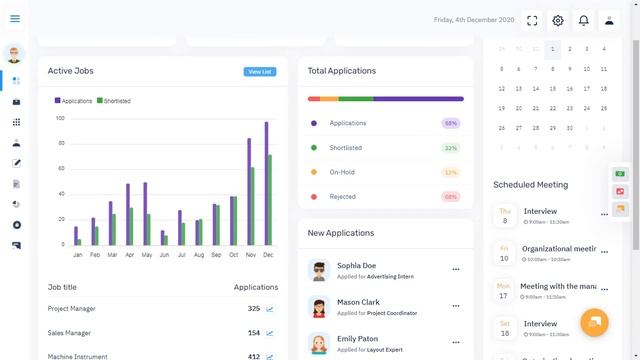Viewport: 640px width, 360px height.
Task: Click the orange icon in the side panel
Action: click(x=620, y=209)
